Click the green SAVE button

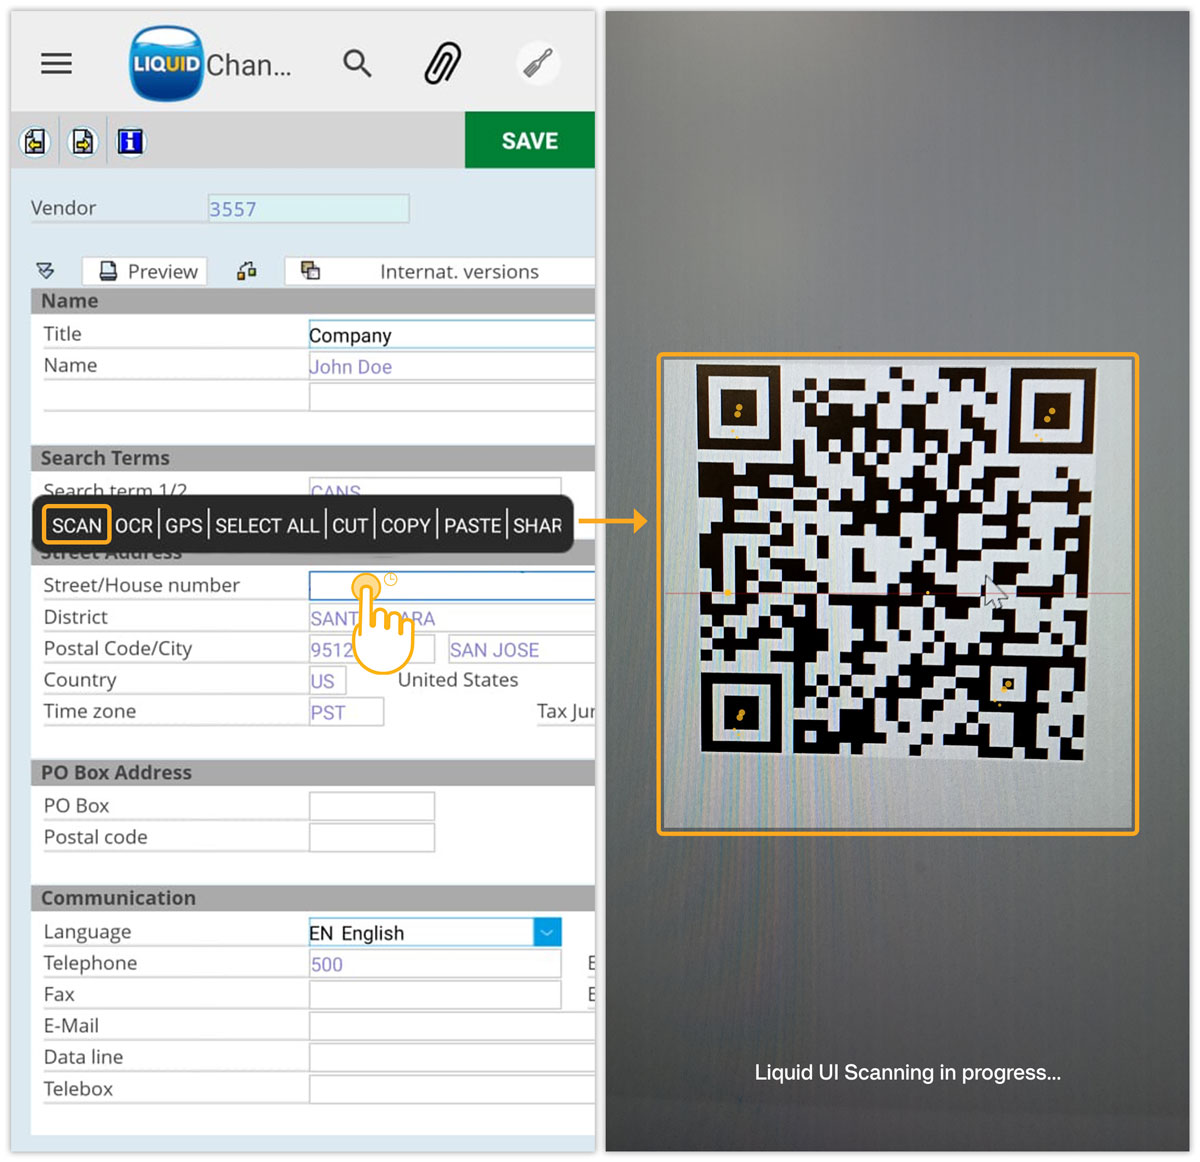[530, 140]
